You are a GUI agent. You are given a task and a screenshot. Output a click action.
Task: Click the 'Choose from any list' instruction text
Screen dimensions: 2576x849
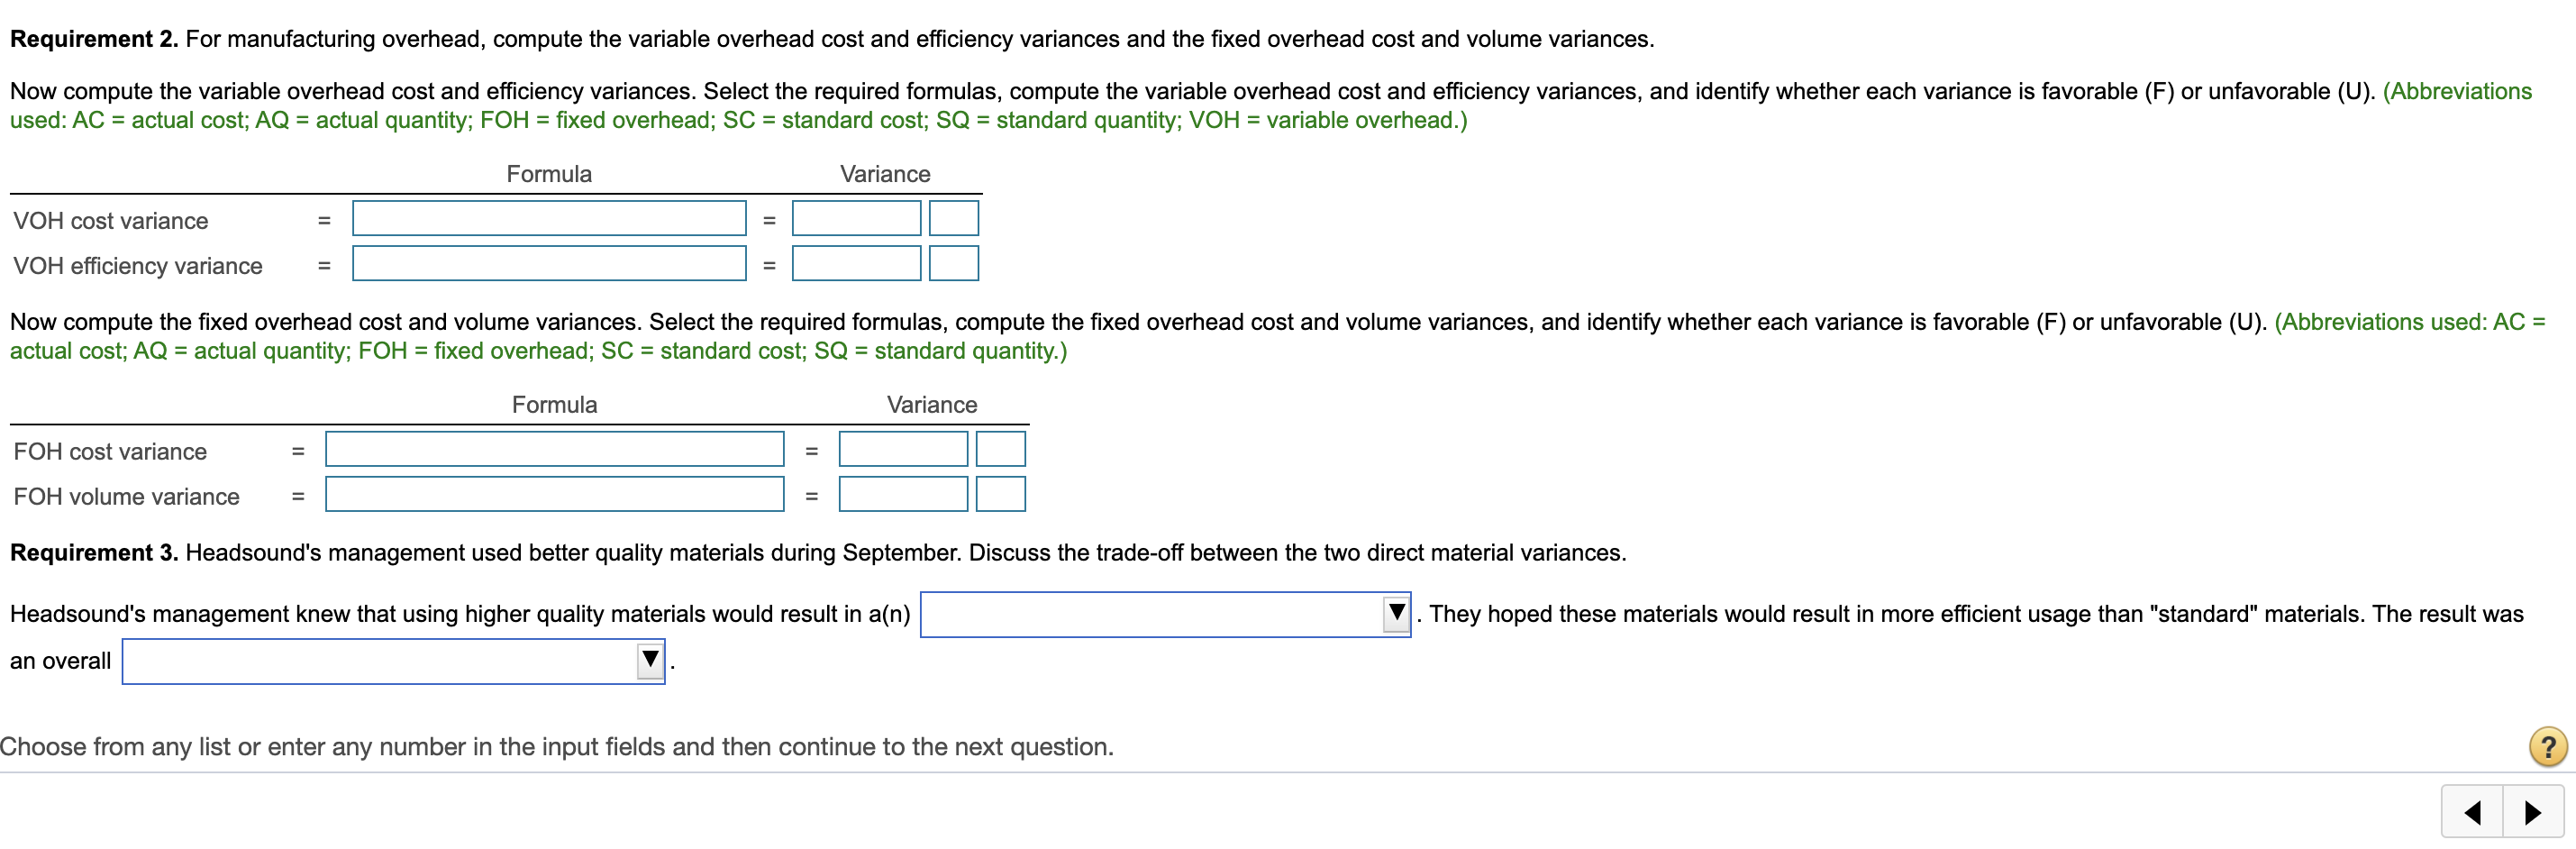(x=556, y=746)
